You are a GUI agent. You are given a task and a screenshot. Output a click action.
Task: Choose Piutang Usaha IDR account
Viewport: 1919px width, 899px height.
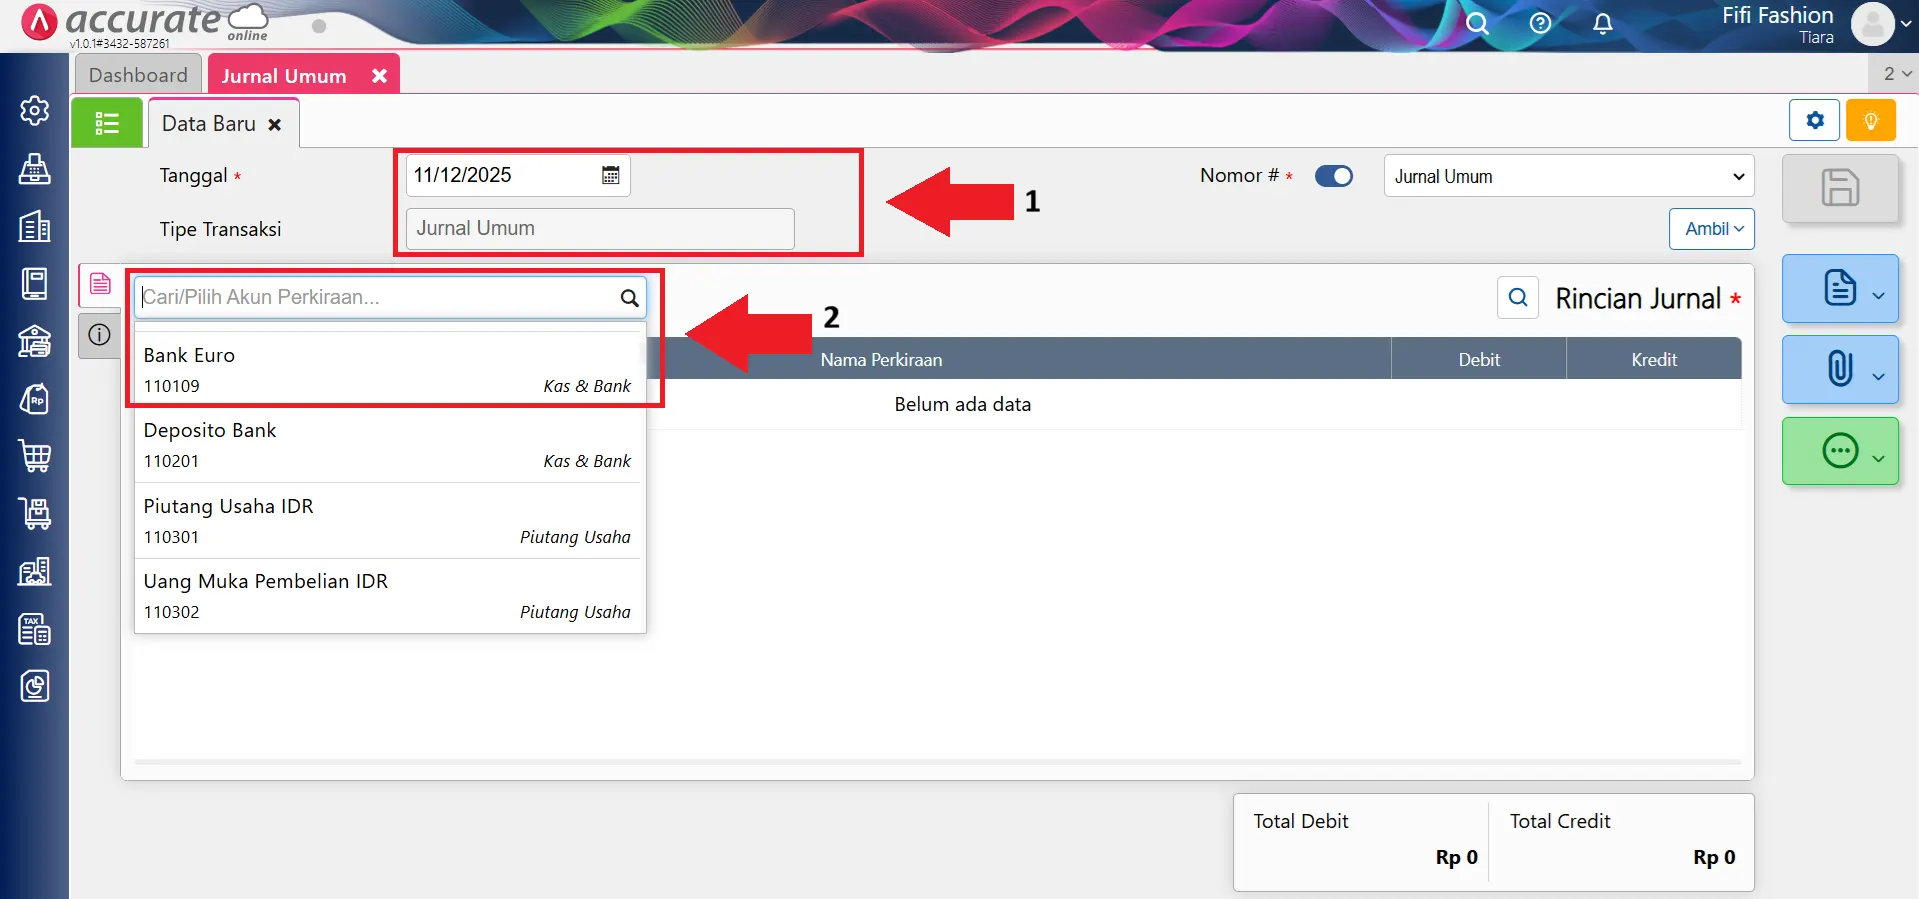387,520
